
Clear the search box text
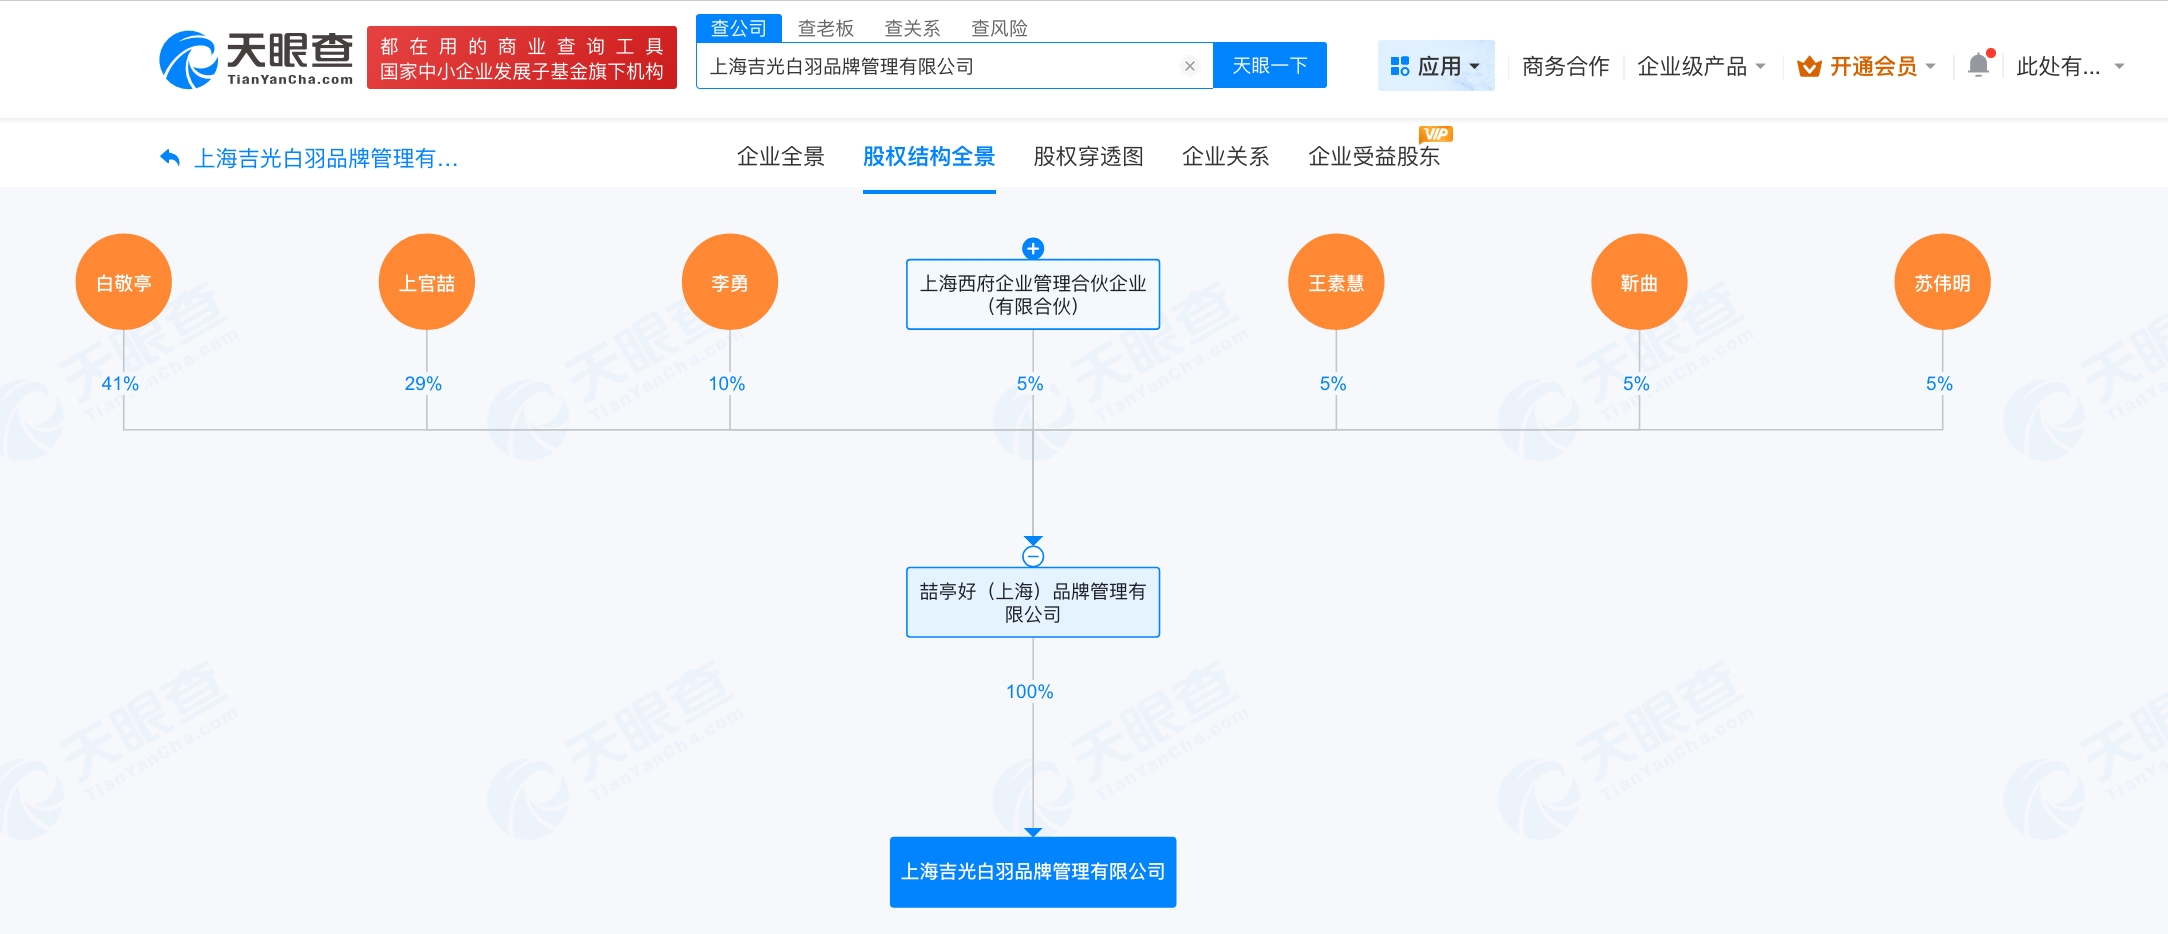[1189, 66]
